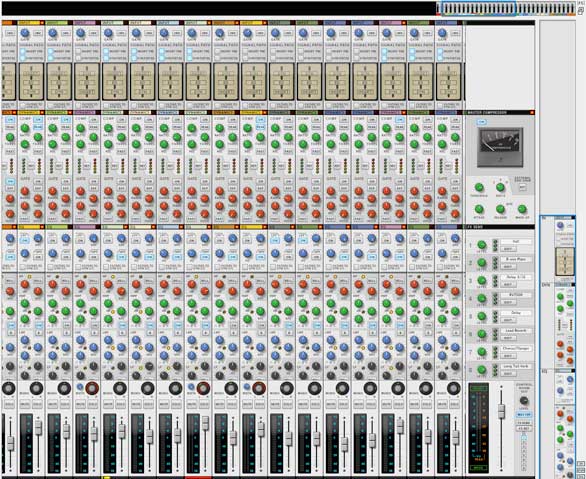This screenshot has width=586, height=479.
Task: Turn FX Send 7 level knob
Action: point(482,352)
